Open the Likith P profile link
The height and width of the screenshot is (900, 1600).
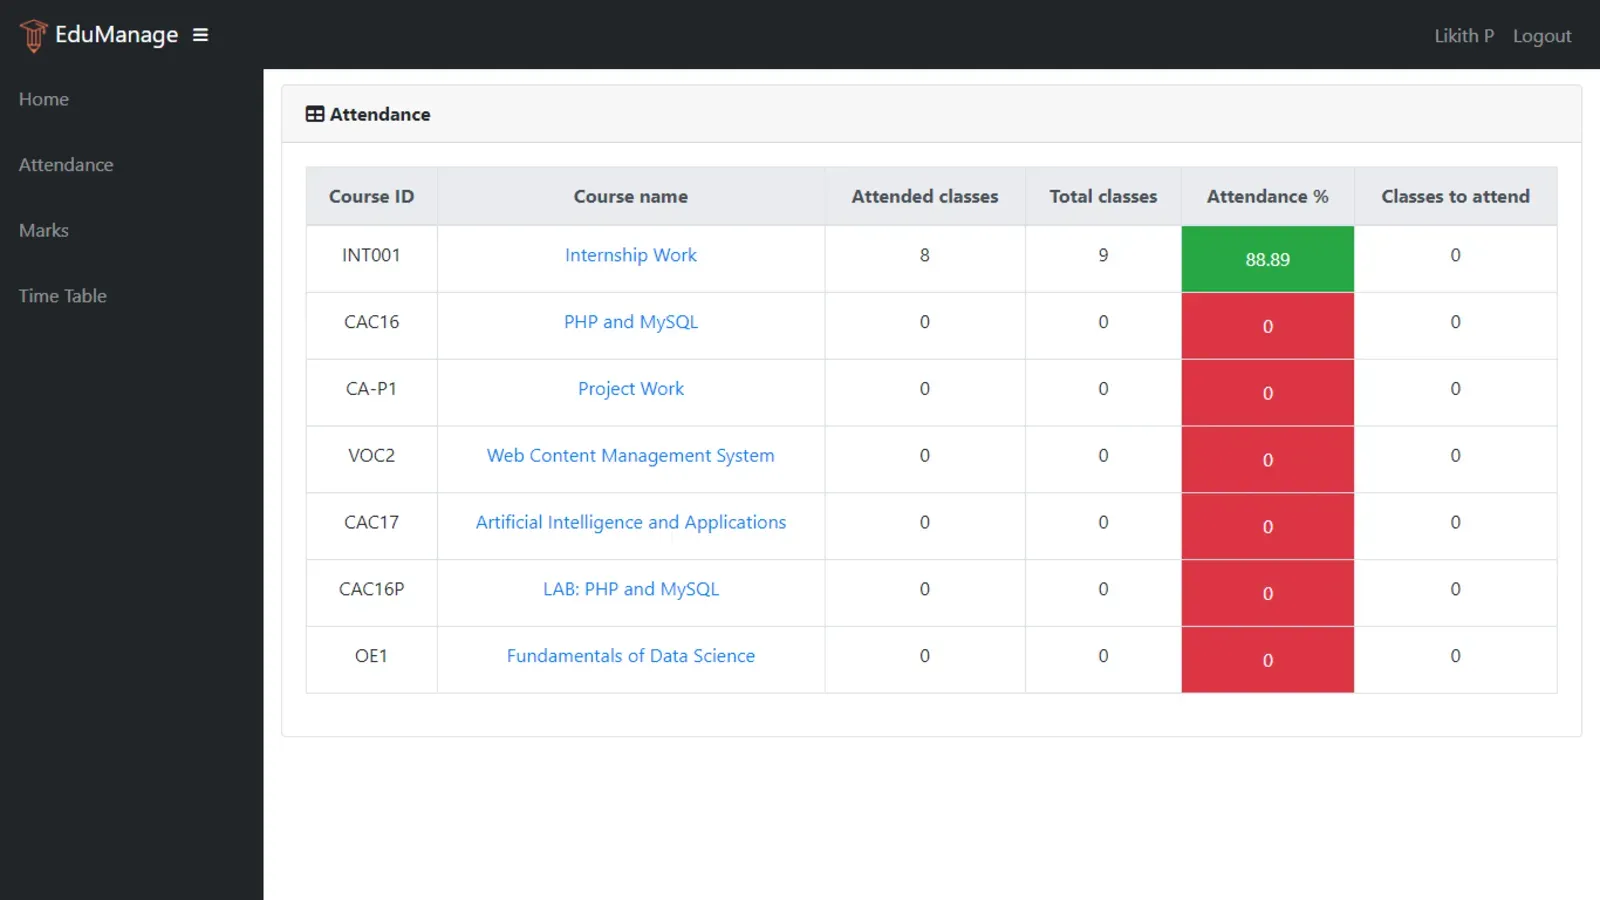(1463, 36)
